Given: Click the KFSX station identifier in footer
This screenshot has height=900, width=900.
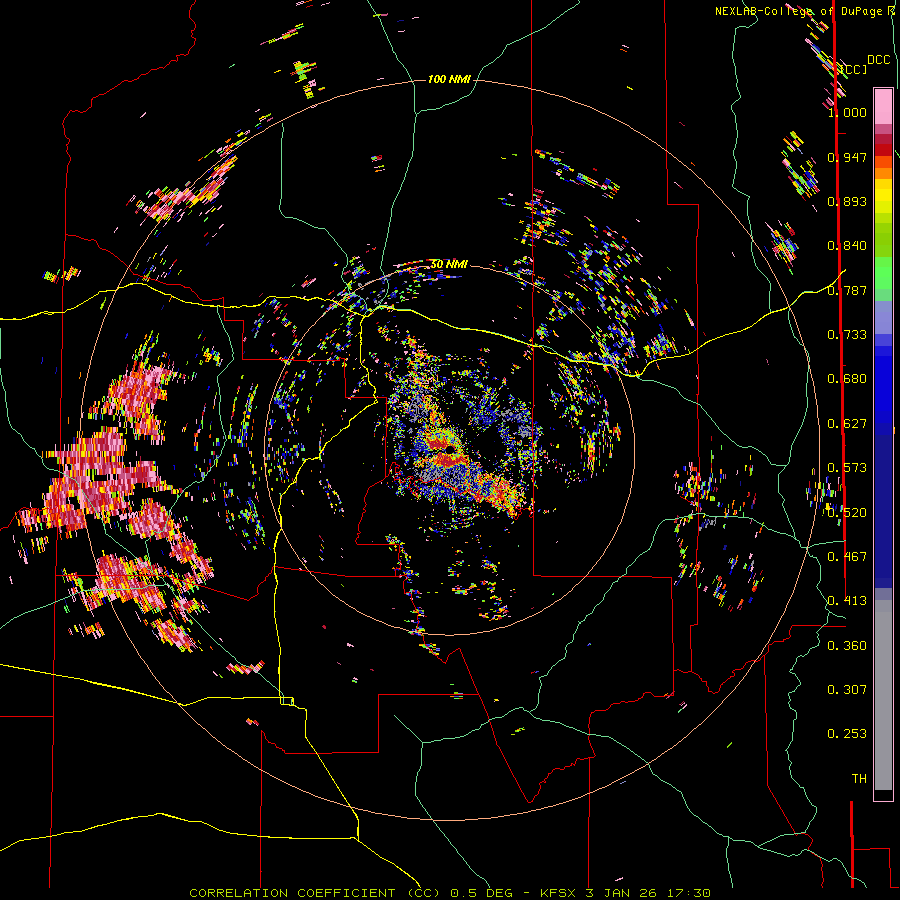Looking at the screenshot, I should click(x=560, y=893).
